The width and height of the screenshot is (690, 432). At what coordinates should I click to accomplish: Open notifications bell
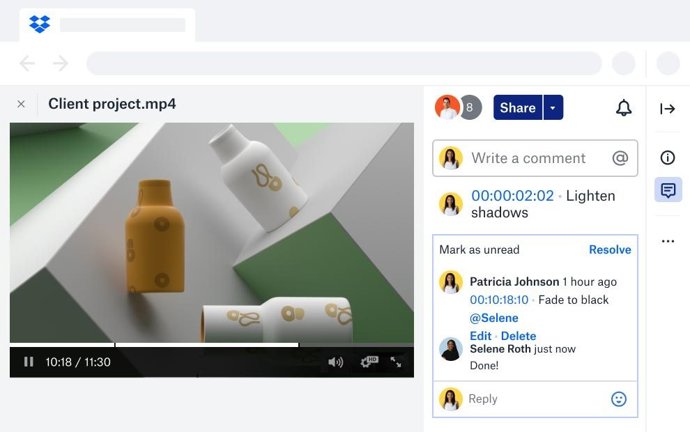click(x=623, y=108)
